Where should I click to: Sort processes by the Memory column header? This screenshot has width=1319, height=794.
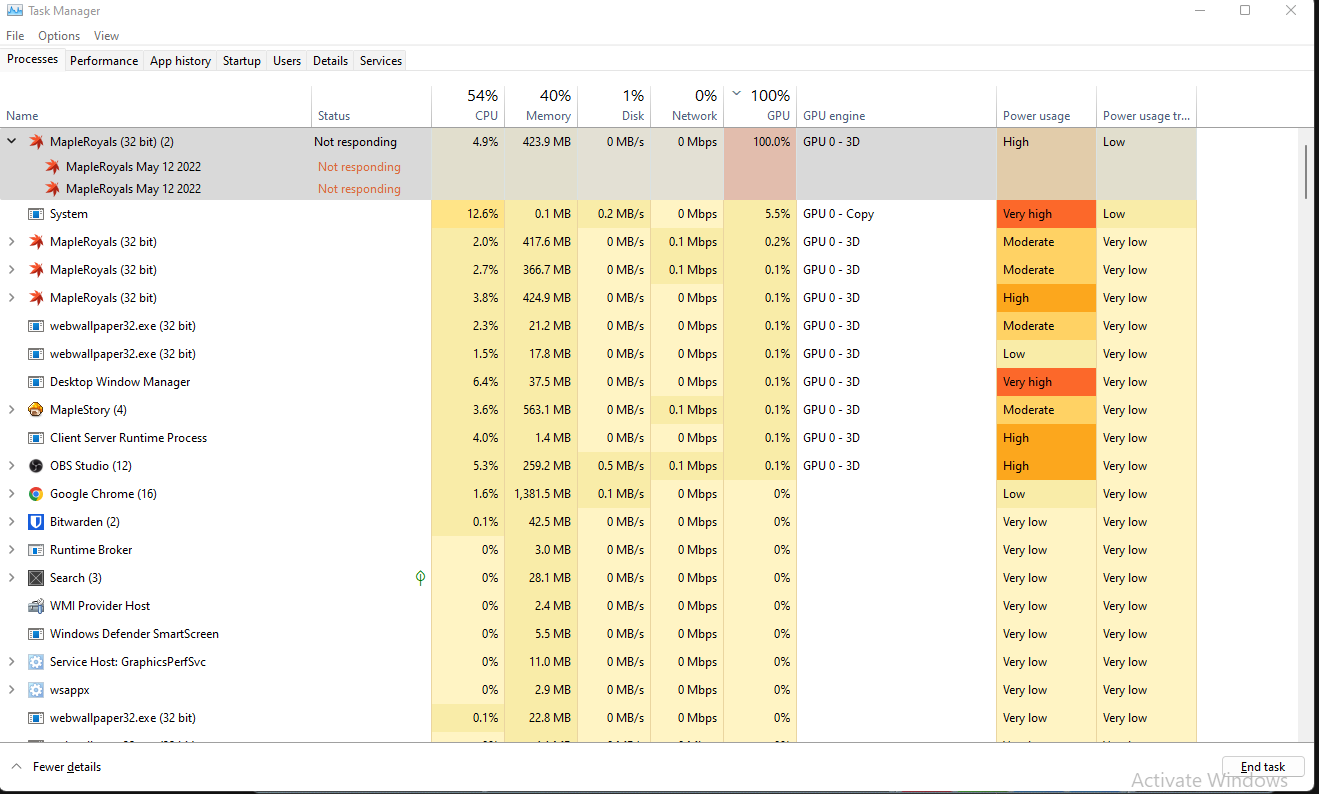pos(541,106)
